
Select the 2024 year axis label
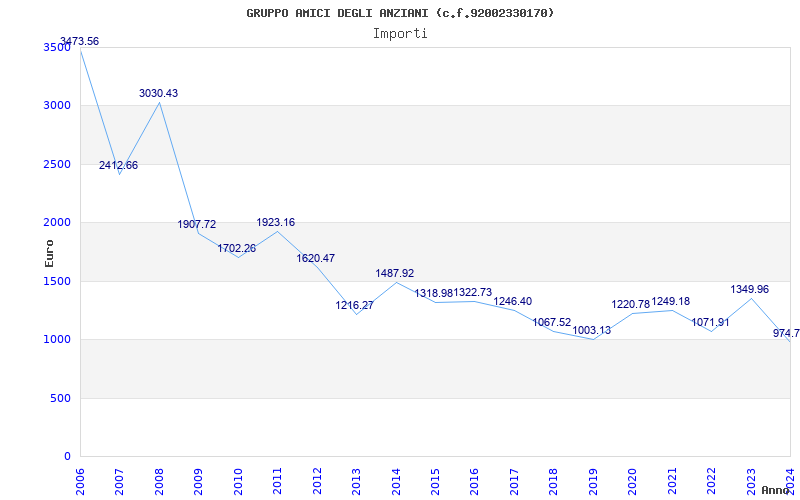(x=790, y=481)
